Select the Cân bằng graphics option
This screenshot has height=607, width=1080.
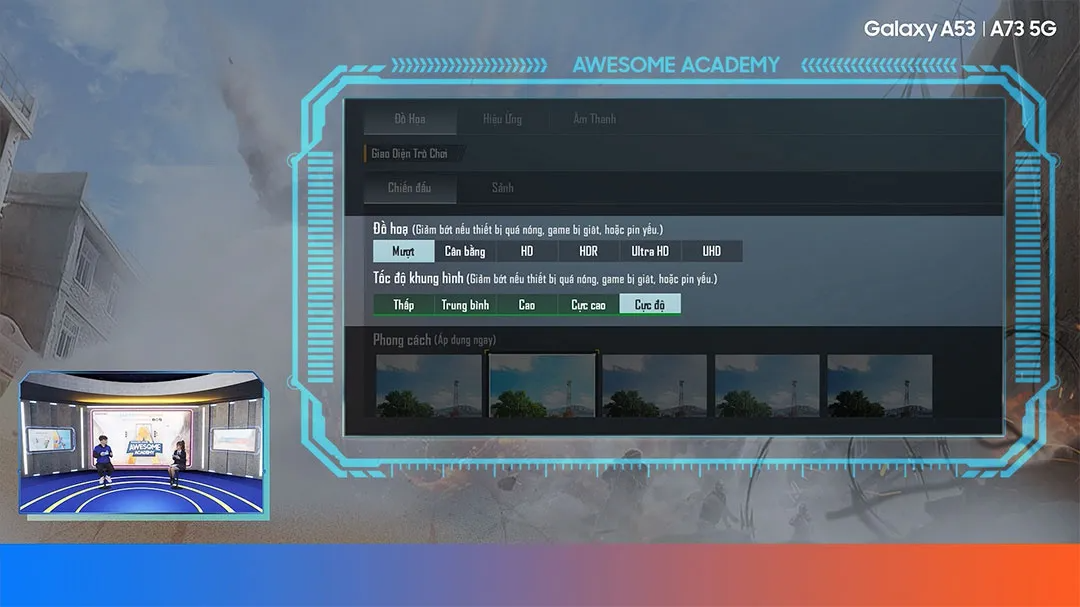tap(464, 251)
